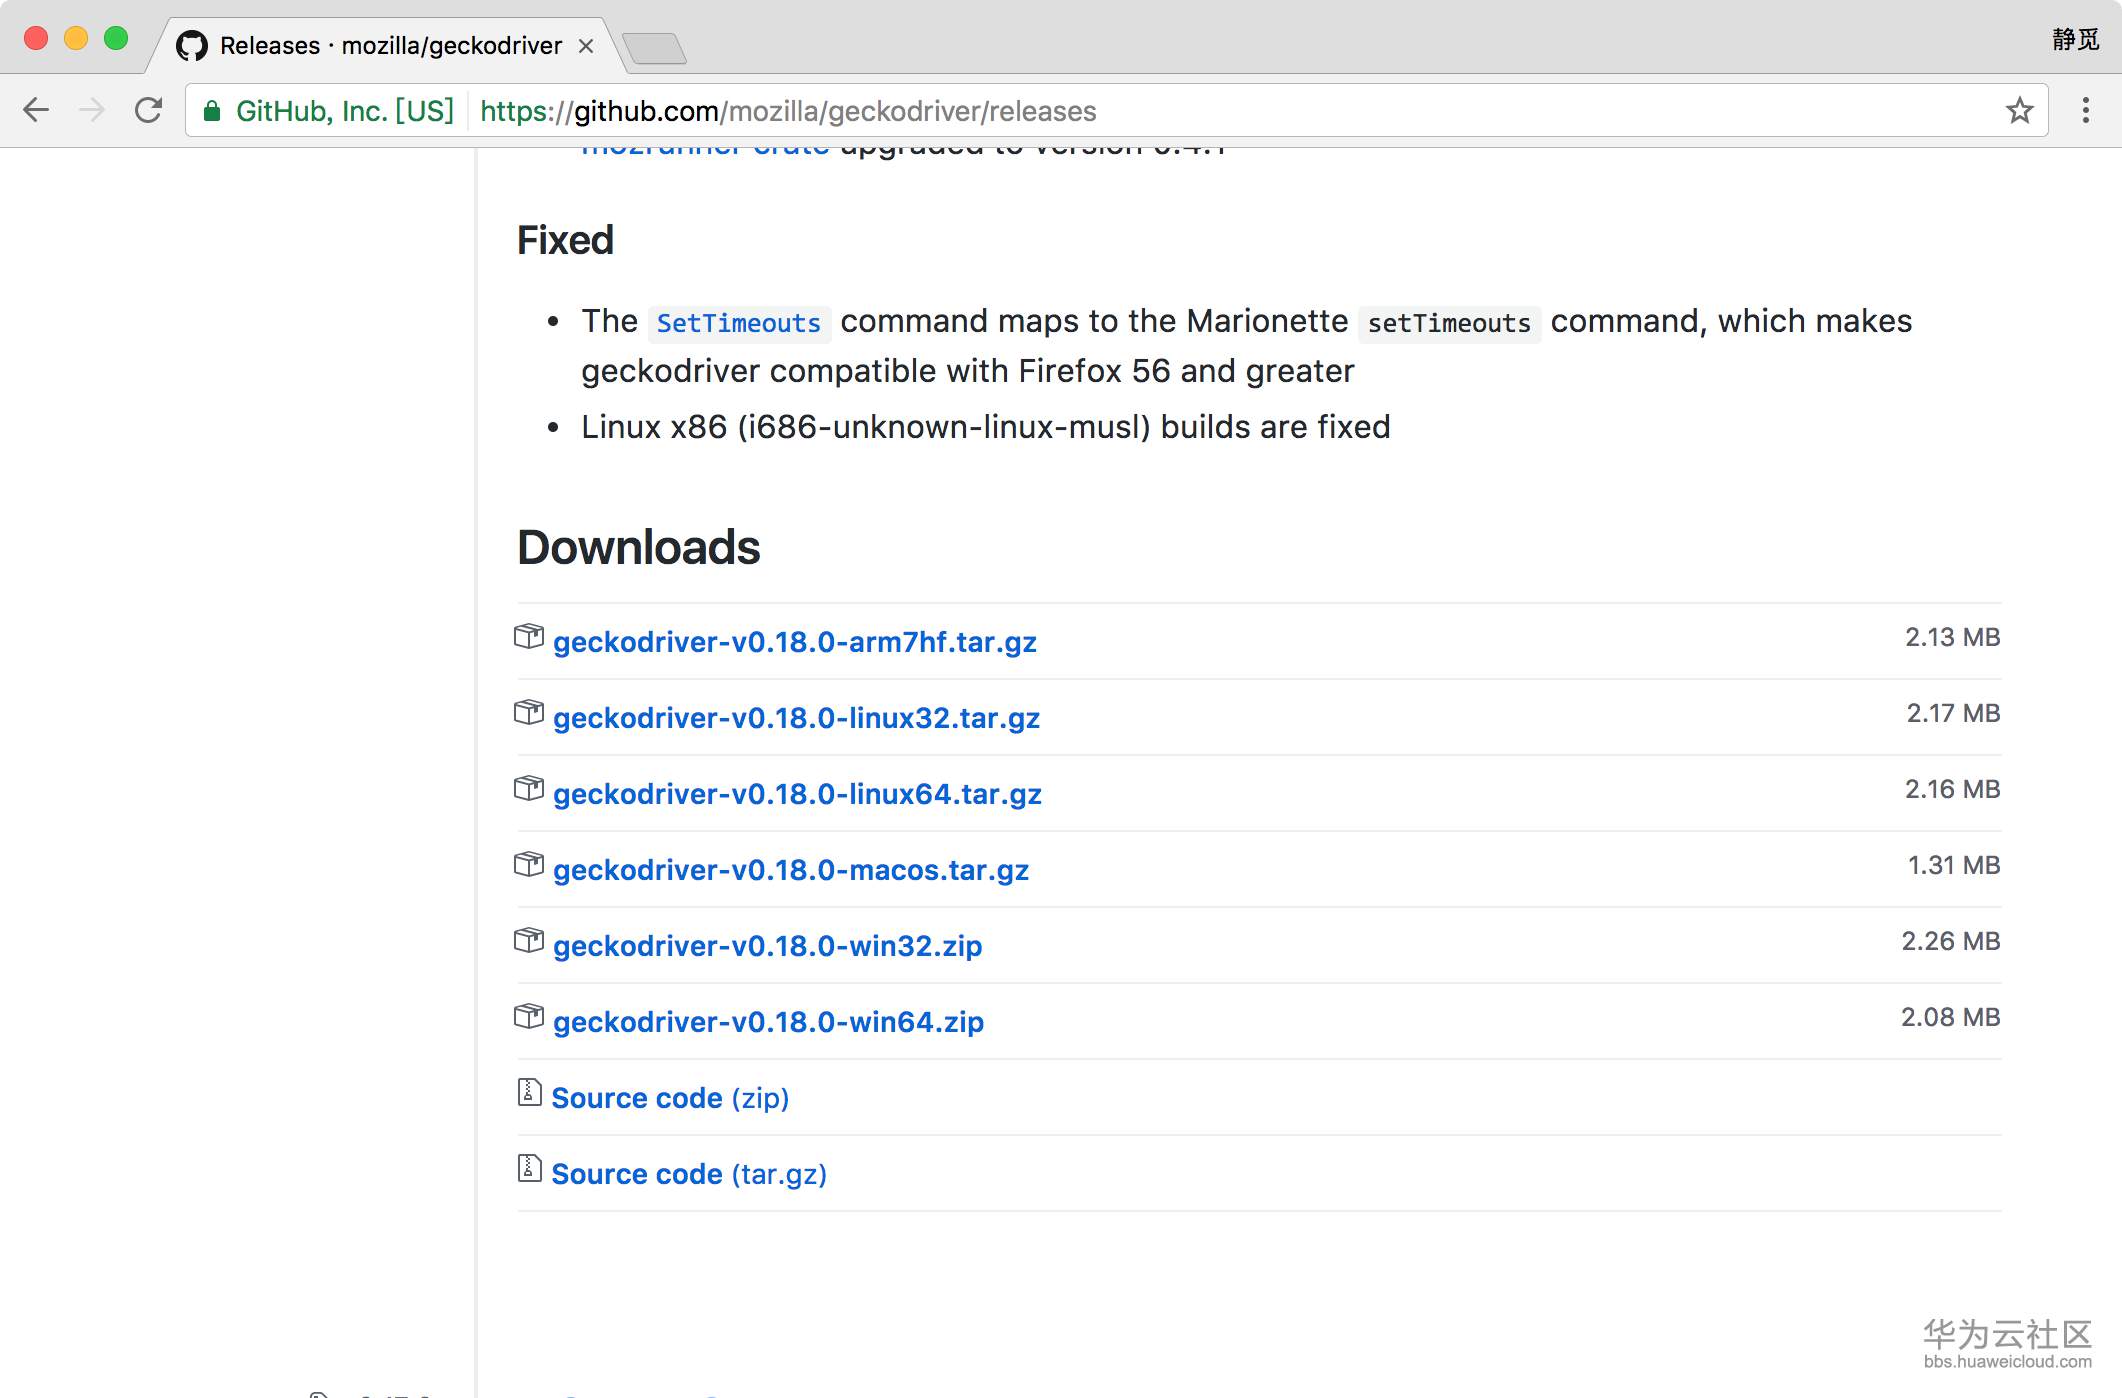Open a new tab button
2122x1398 pixels.
[654, 47]
